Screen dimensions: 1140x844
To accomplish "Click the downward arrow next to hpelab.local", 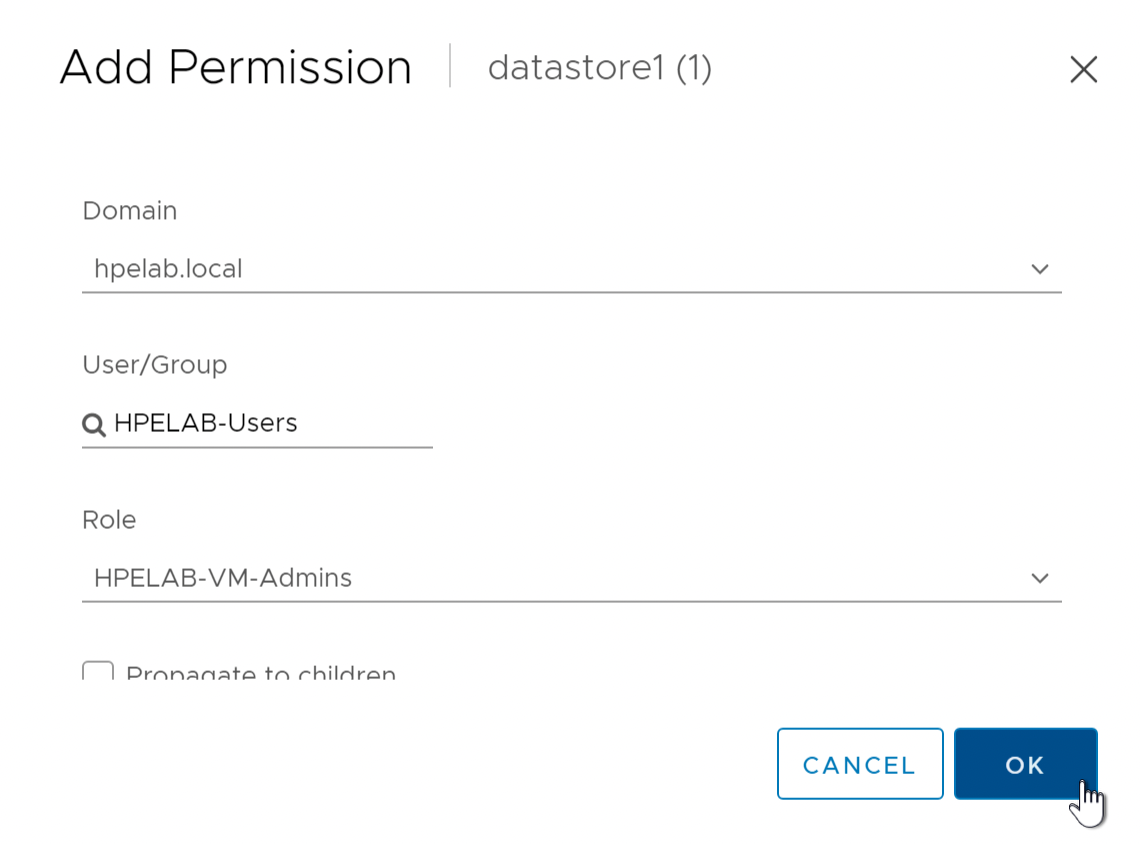I will 1040,269.
